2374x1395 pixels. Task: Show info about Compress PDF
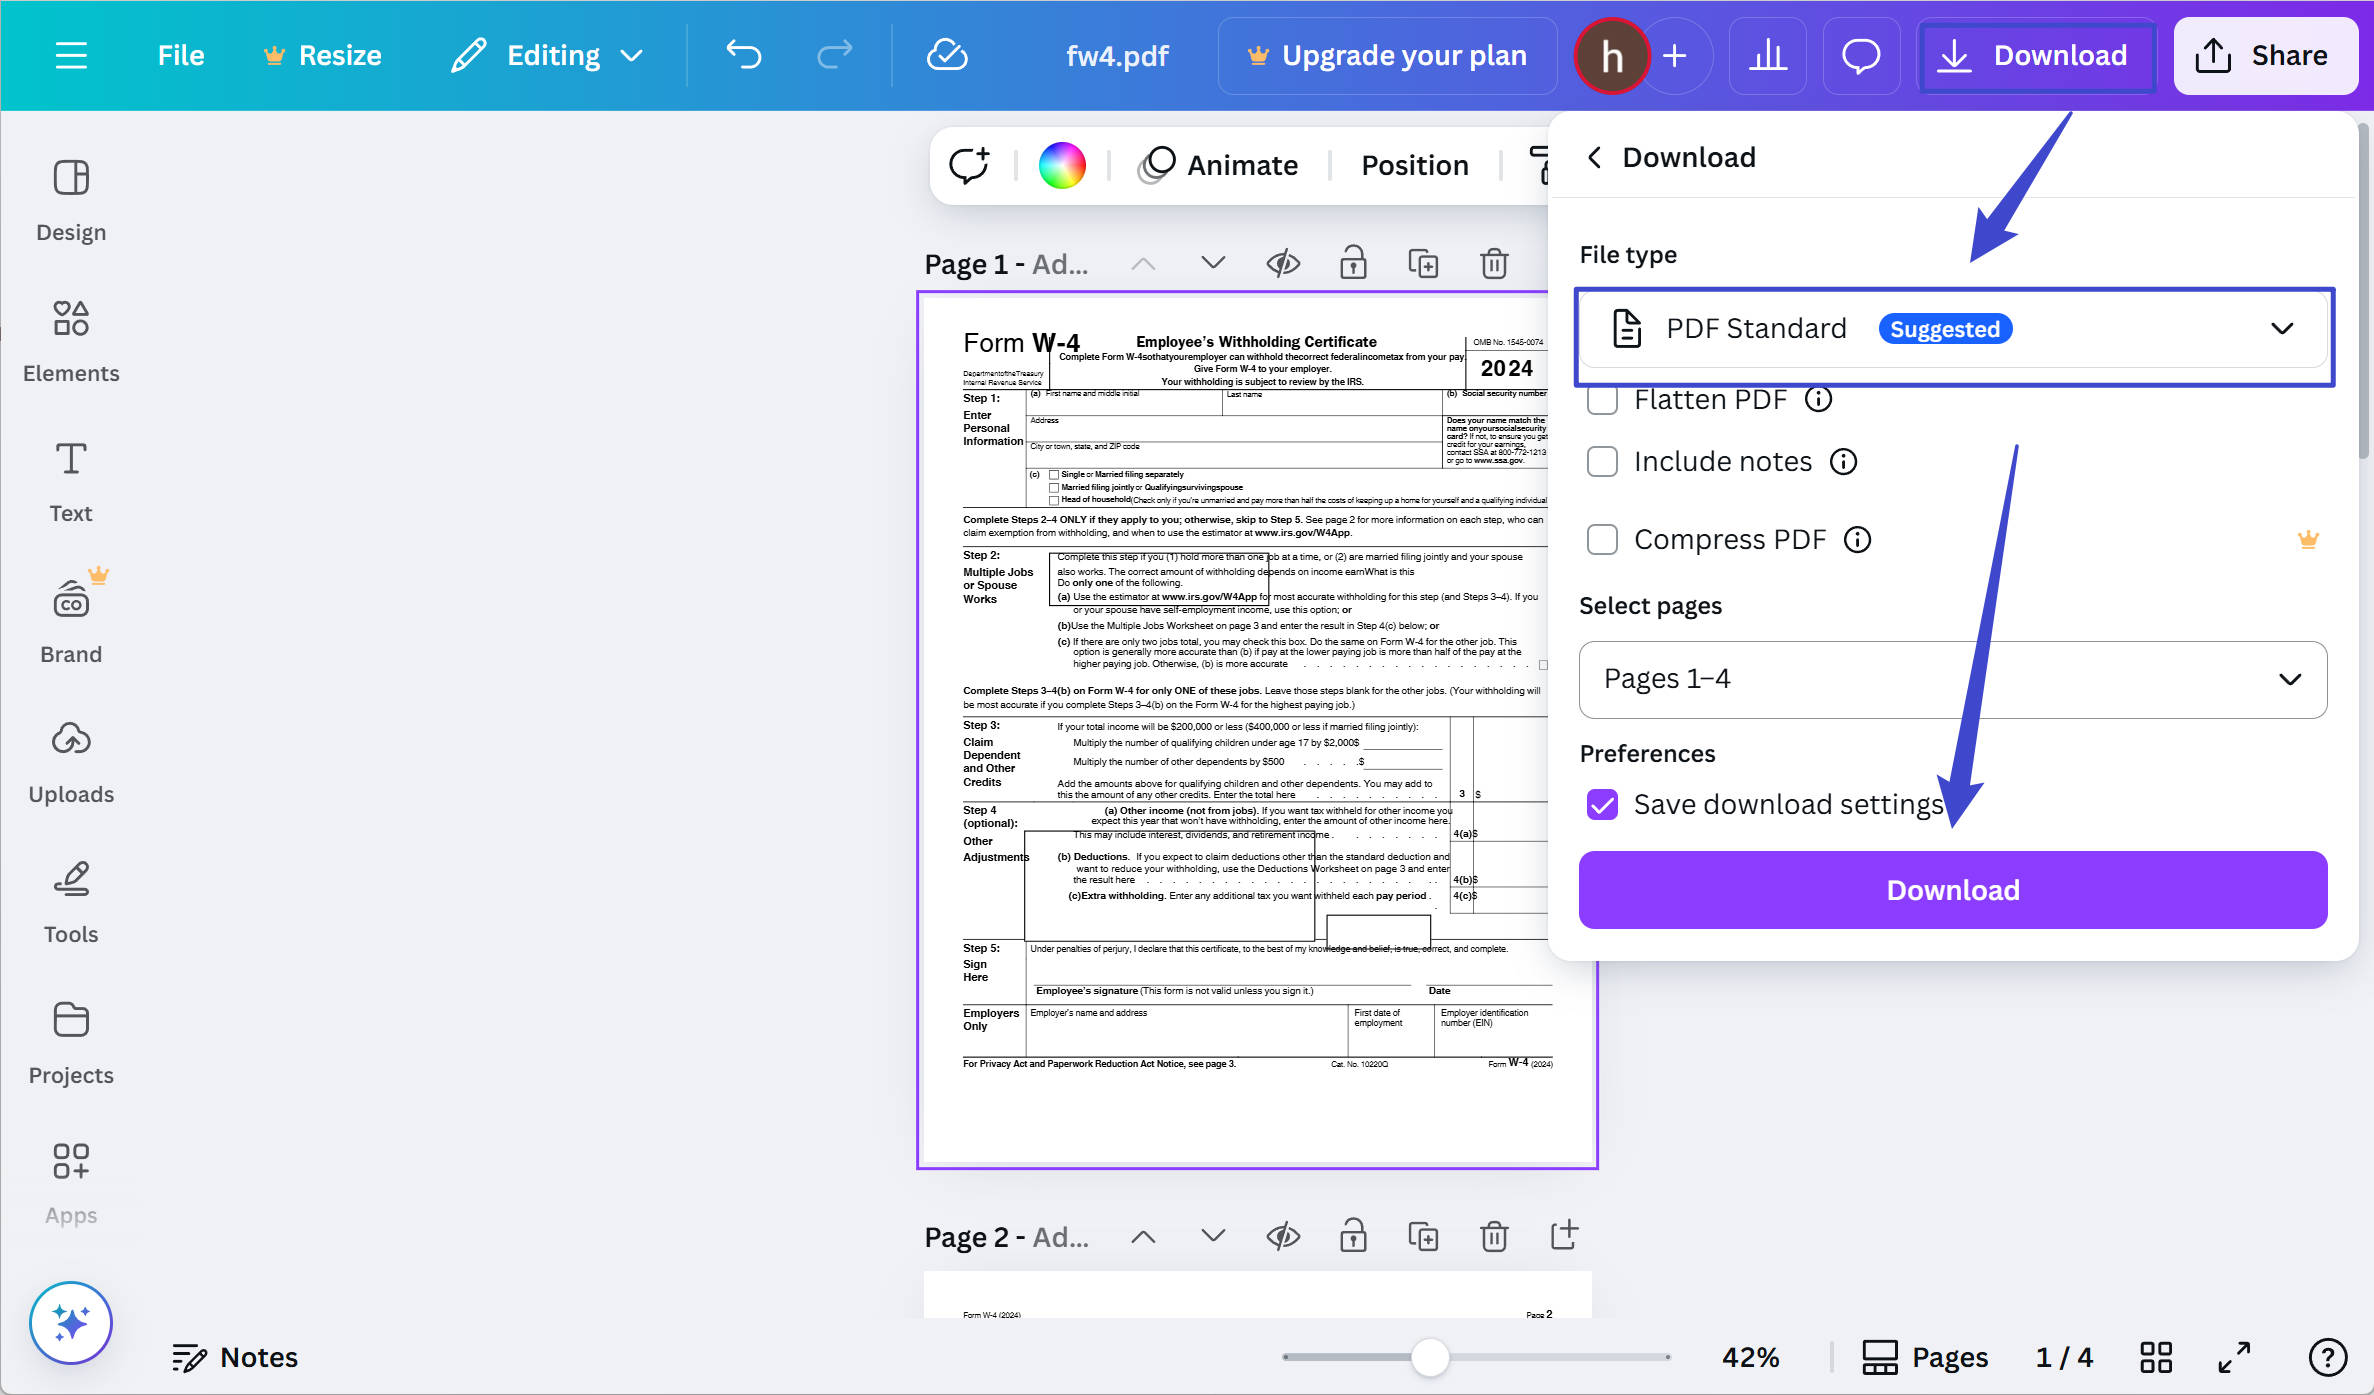point(1857,539)
